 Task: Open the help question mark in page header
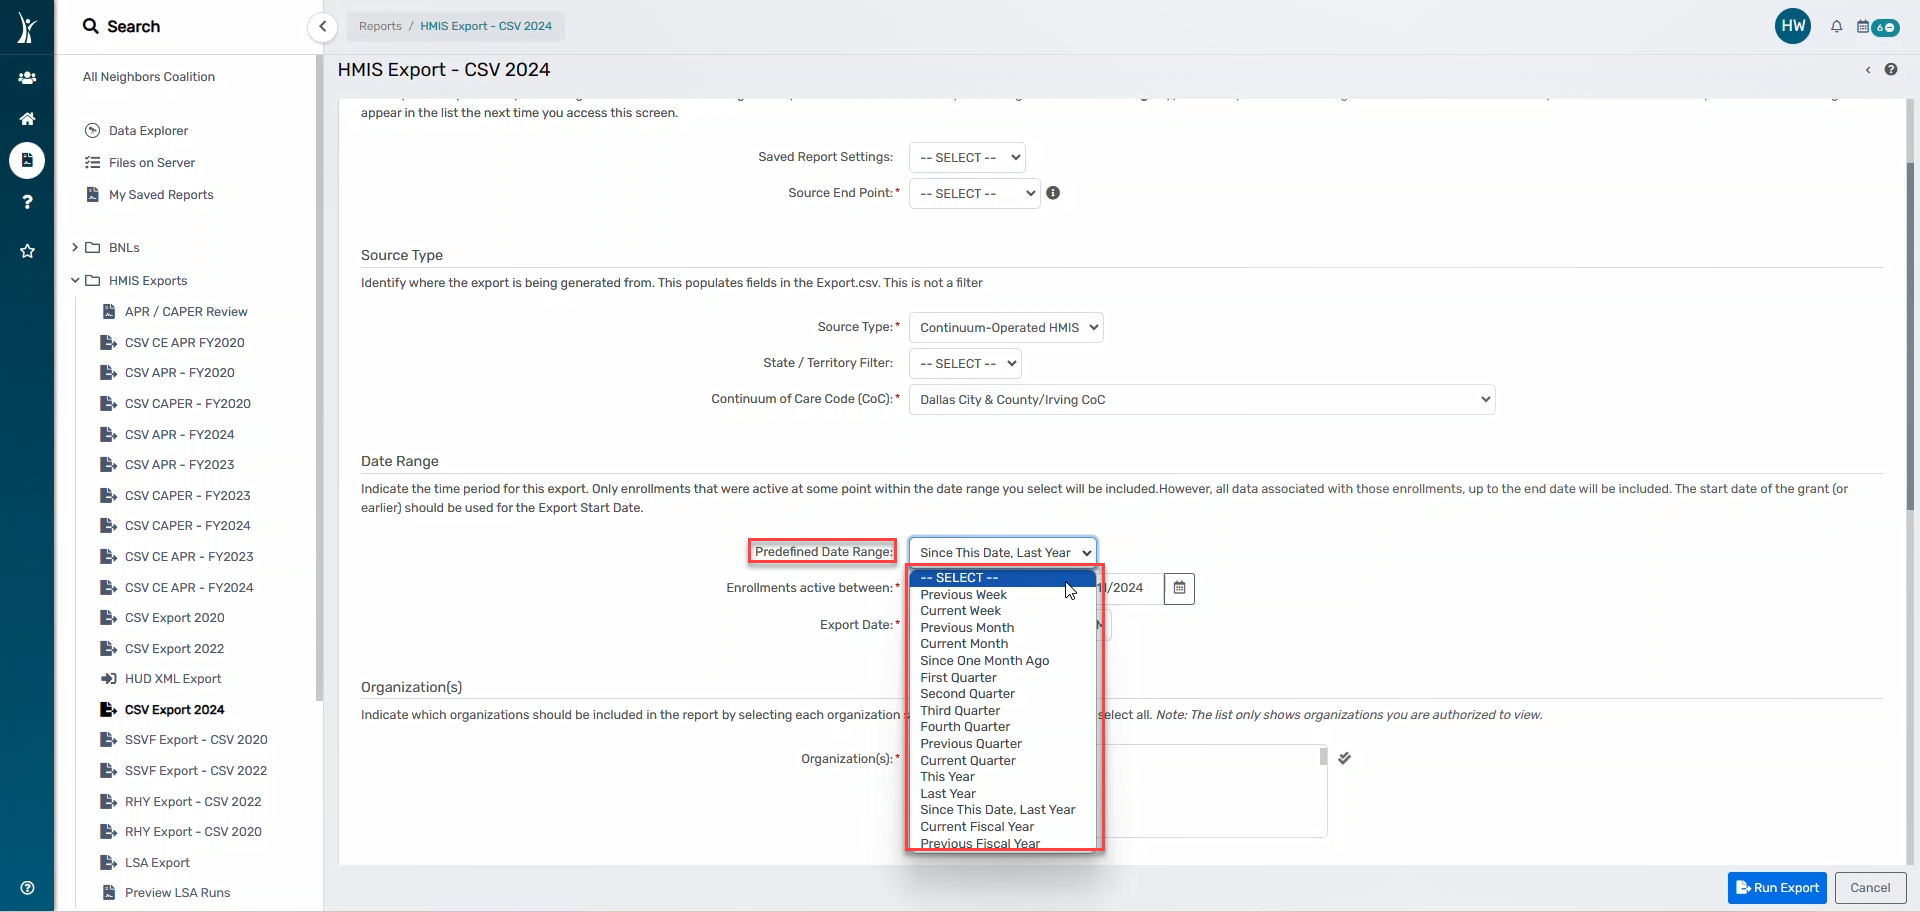point(1890,70)
